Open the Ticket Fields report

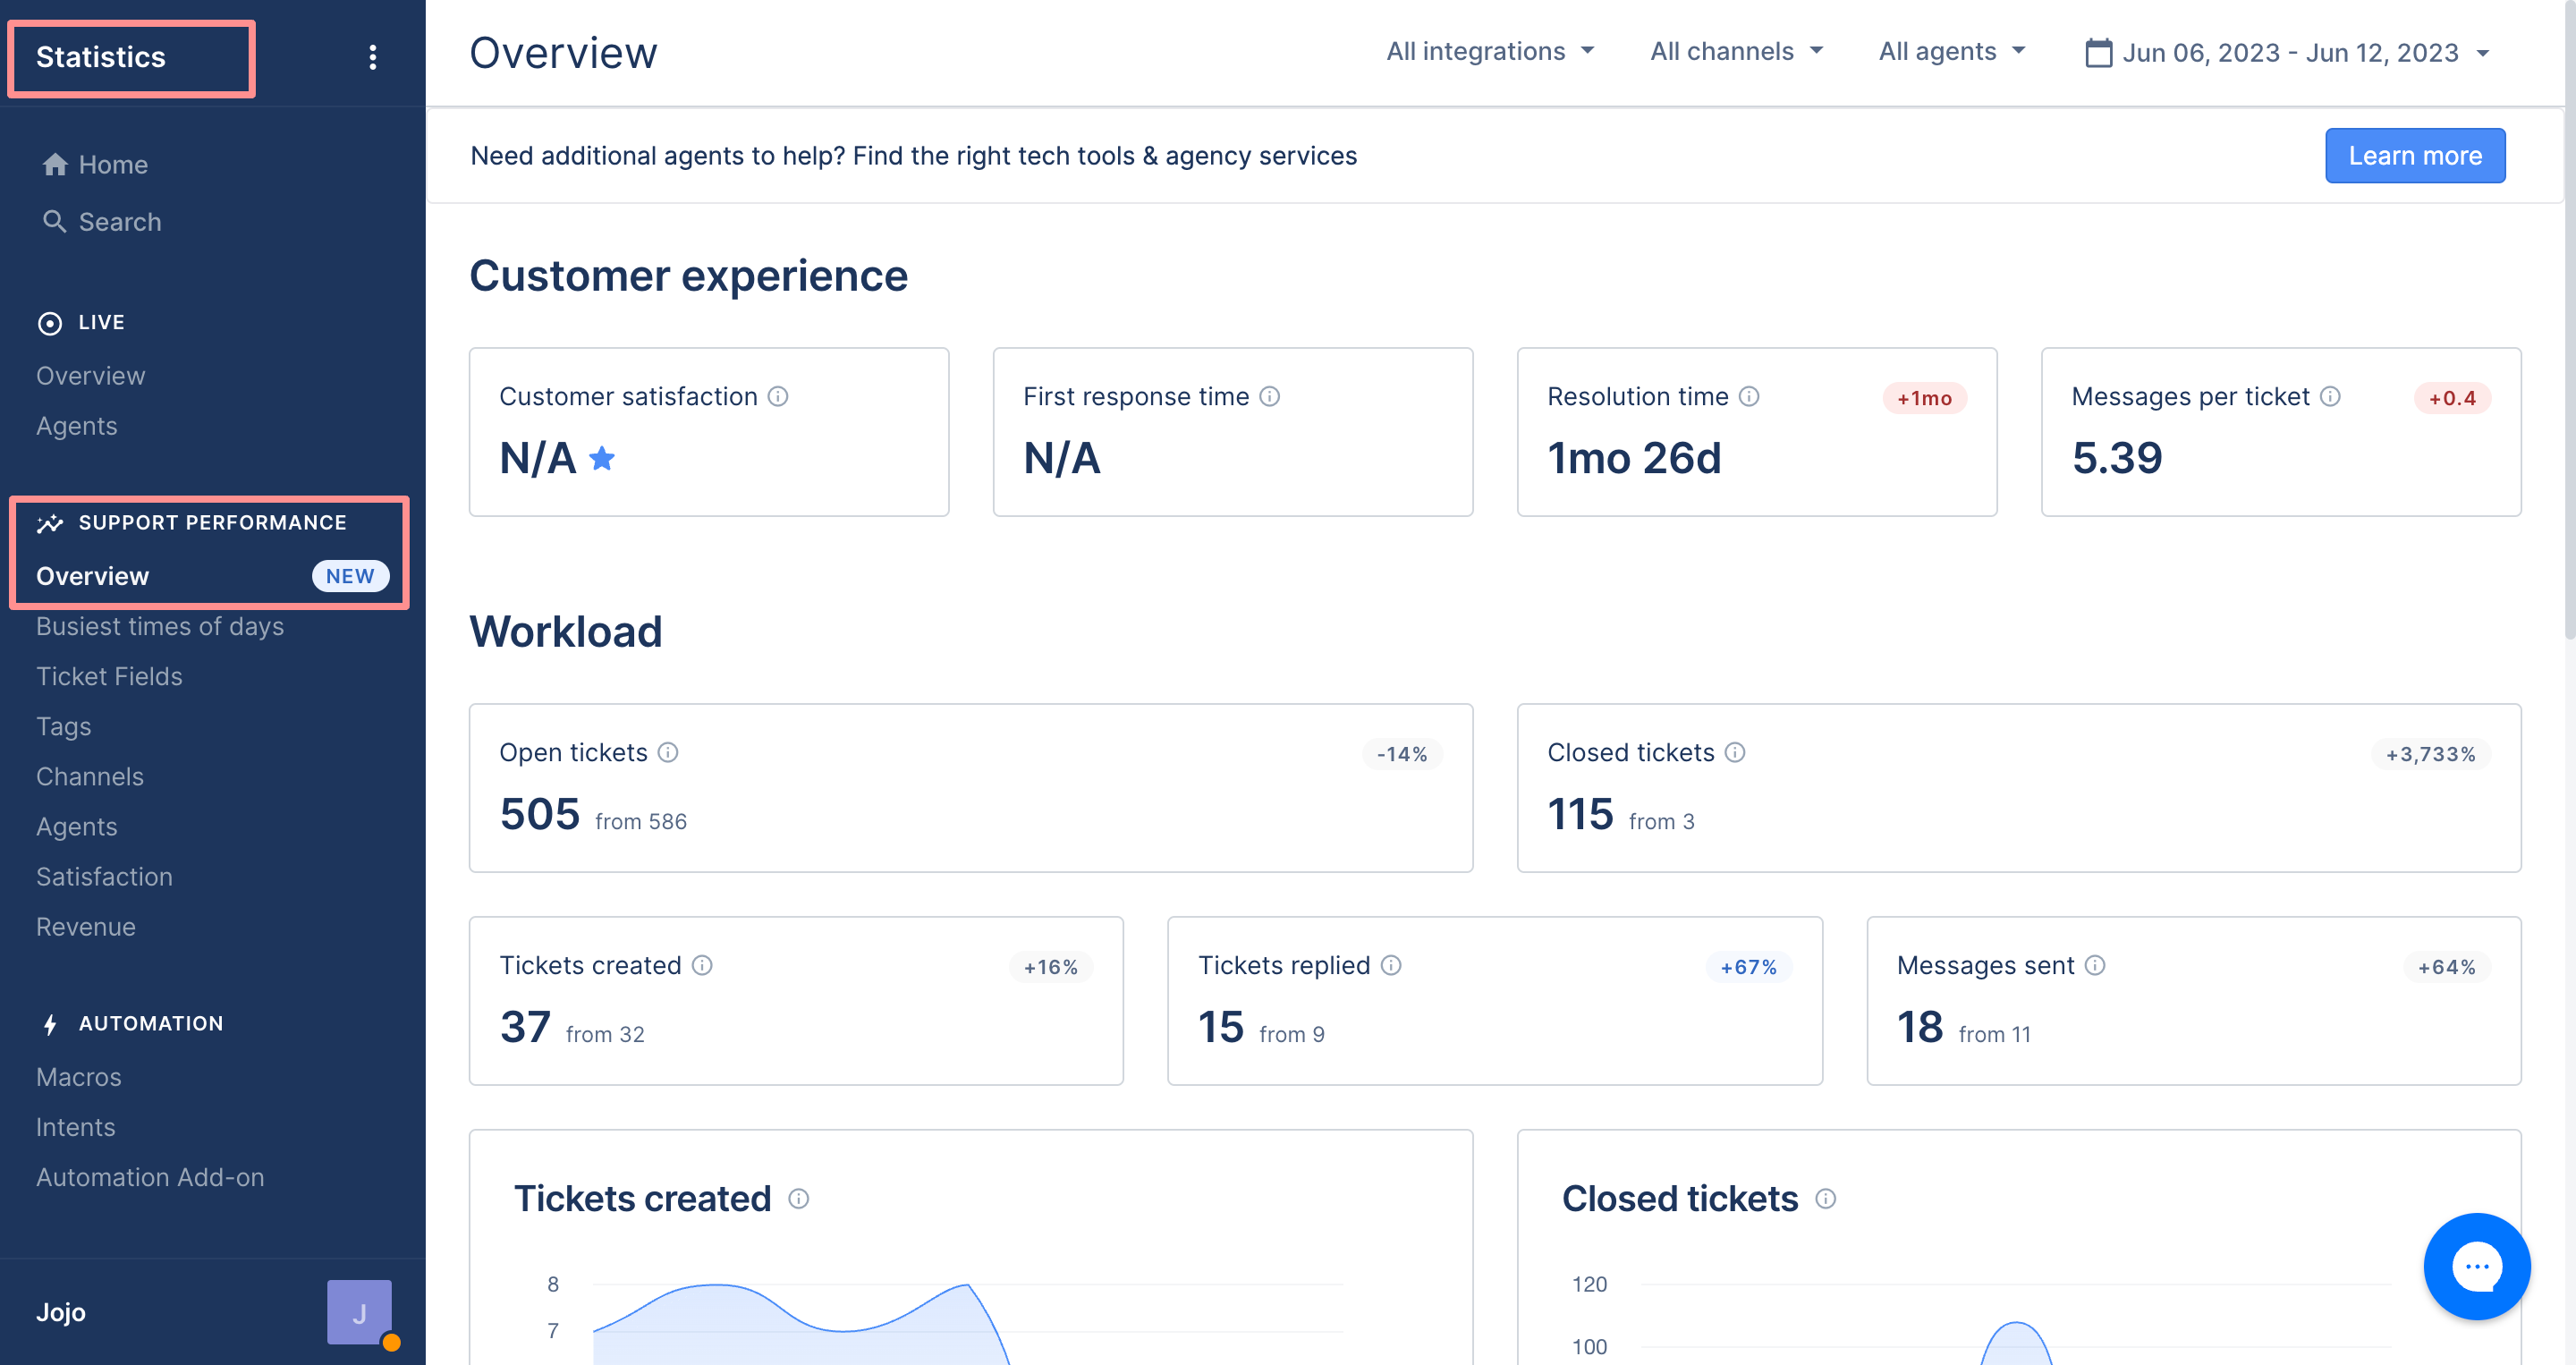(109, 676)
